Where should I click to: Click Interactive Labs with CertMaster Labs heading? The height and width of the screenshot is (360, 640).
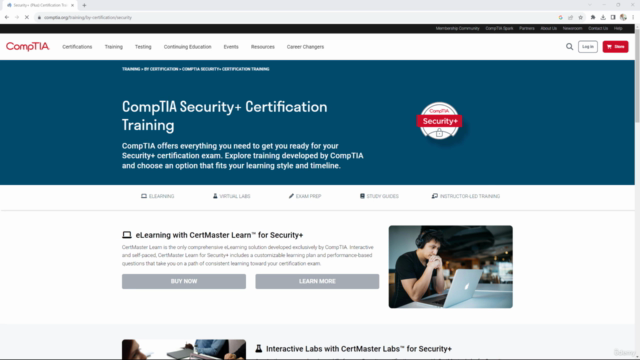coord(359,349)
